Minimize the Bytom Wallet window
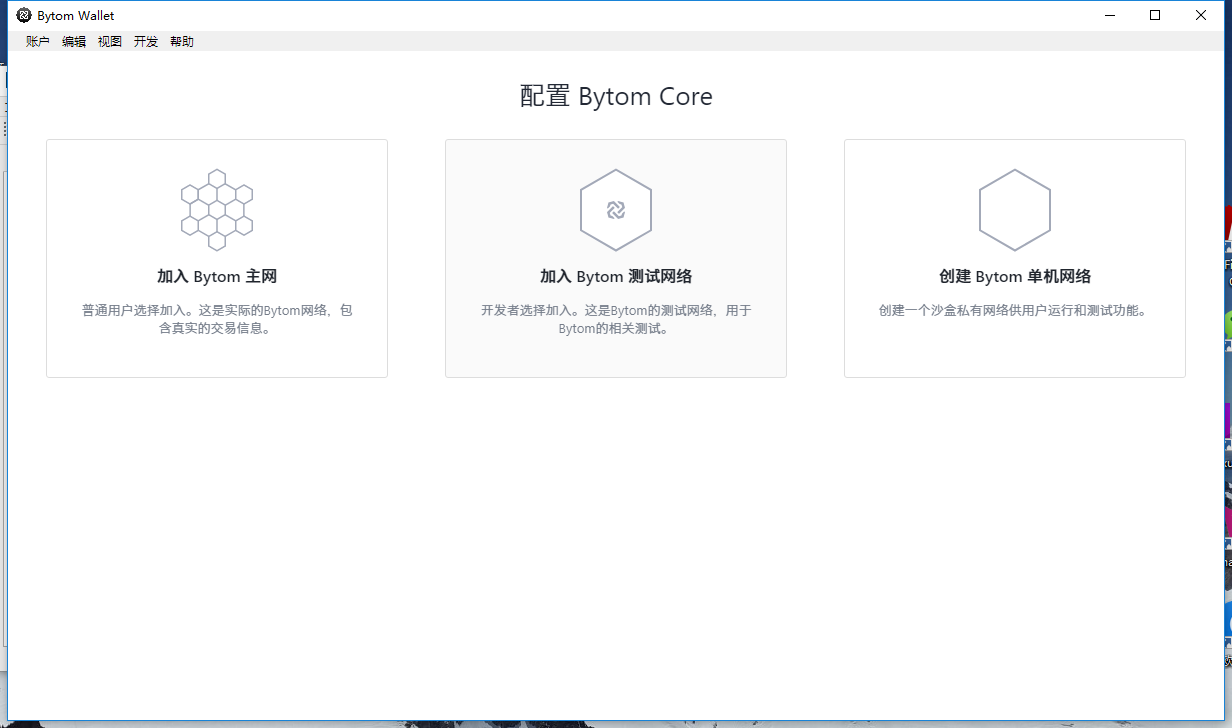This screenshot has width=1232, height=728. pos(1109,15)
